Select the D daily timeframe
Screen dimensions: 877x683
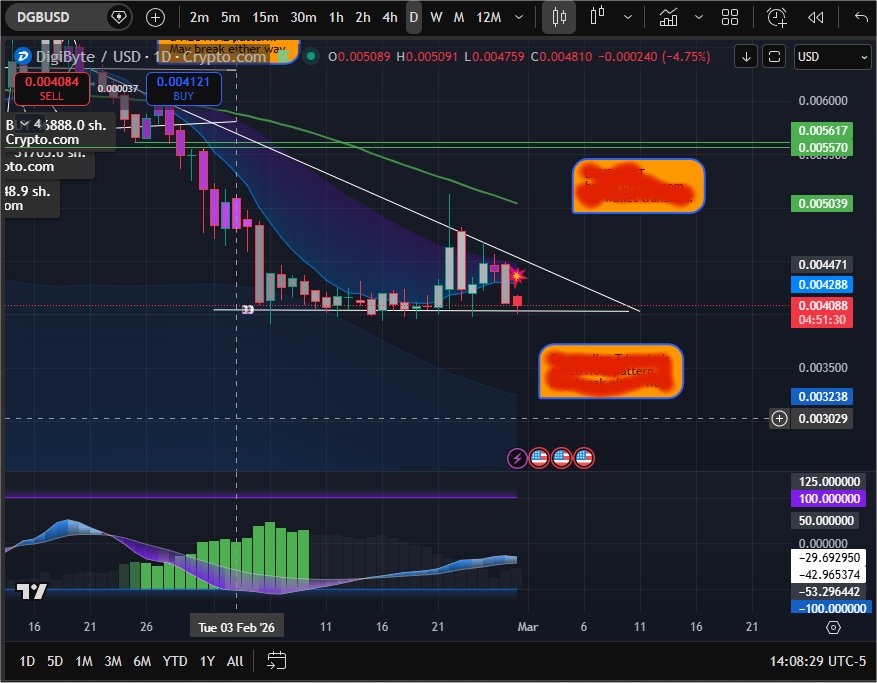[414, 18]
